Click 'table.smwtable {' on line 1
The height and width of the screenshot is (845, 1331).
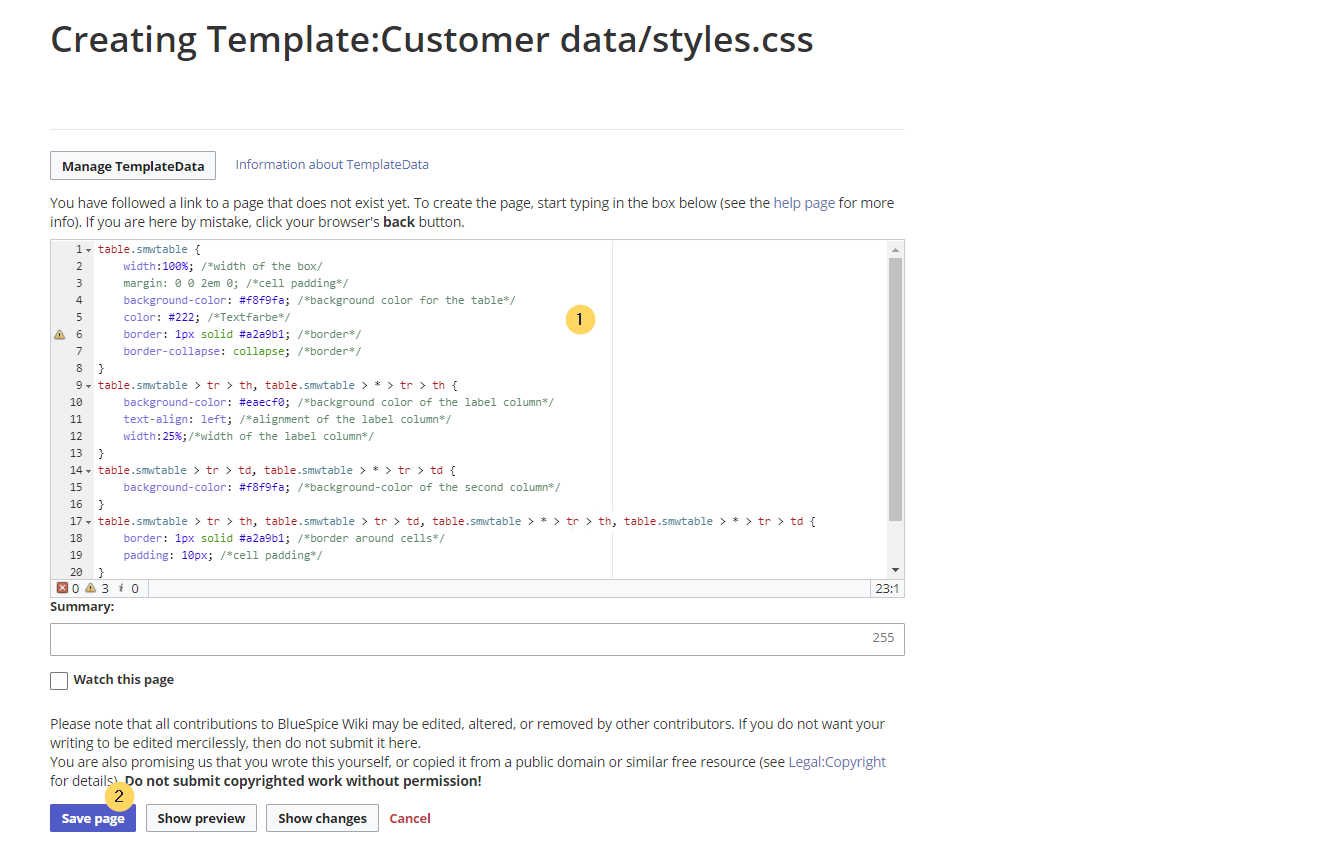pos(150,249)
